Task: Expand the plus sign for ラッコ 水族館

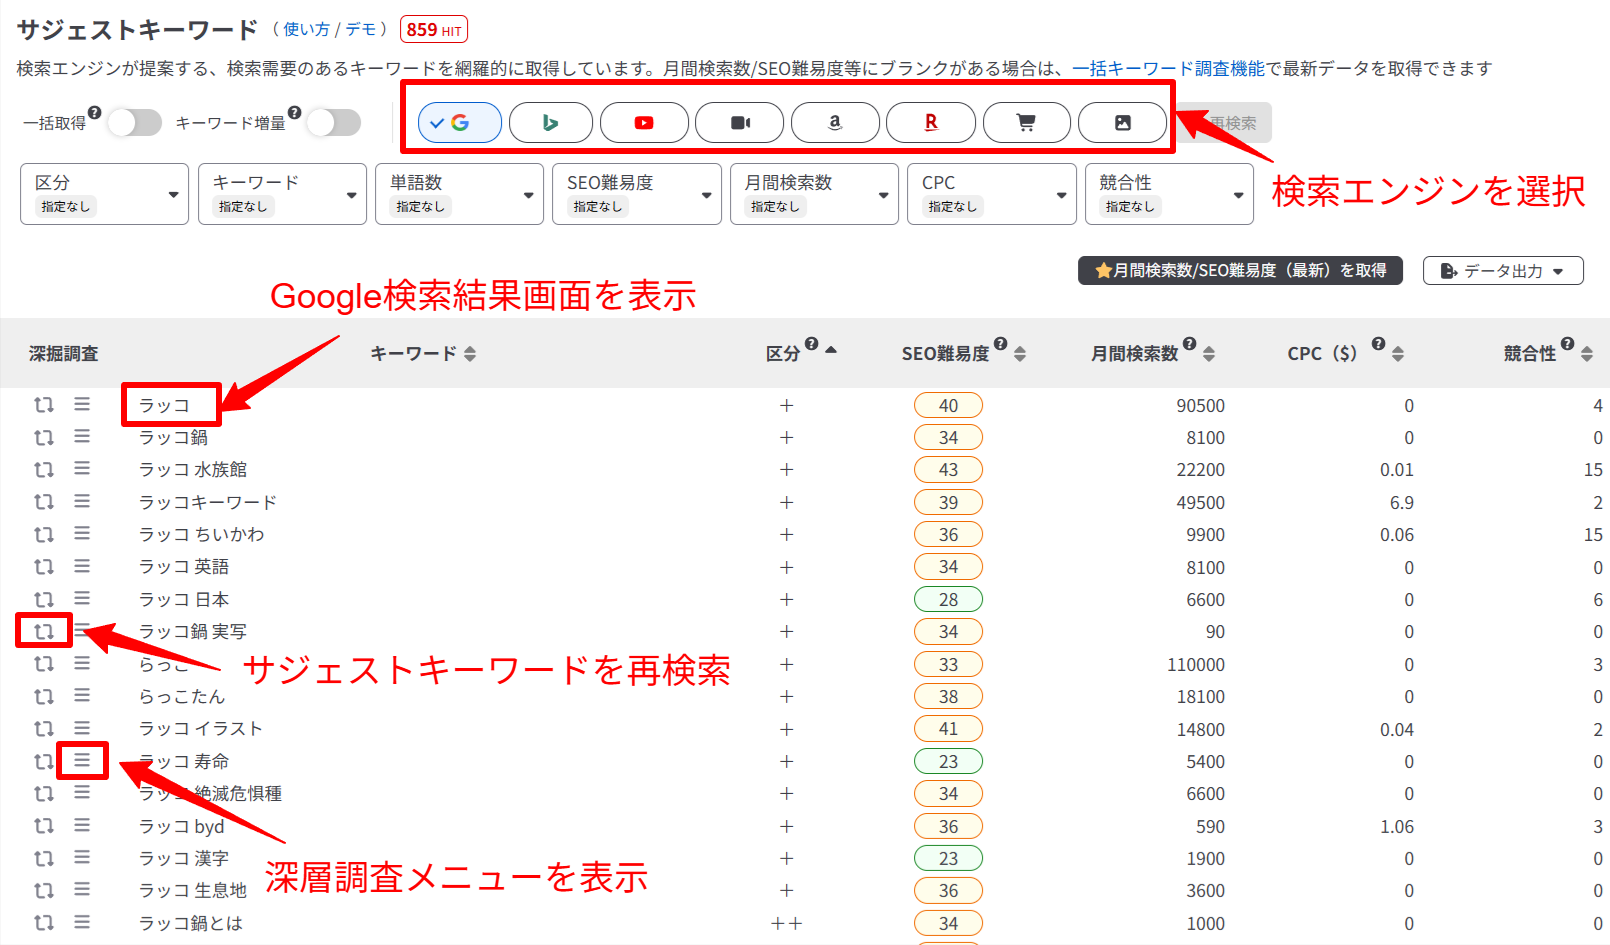Action: [x=787, y=470]
